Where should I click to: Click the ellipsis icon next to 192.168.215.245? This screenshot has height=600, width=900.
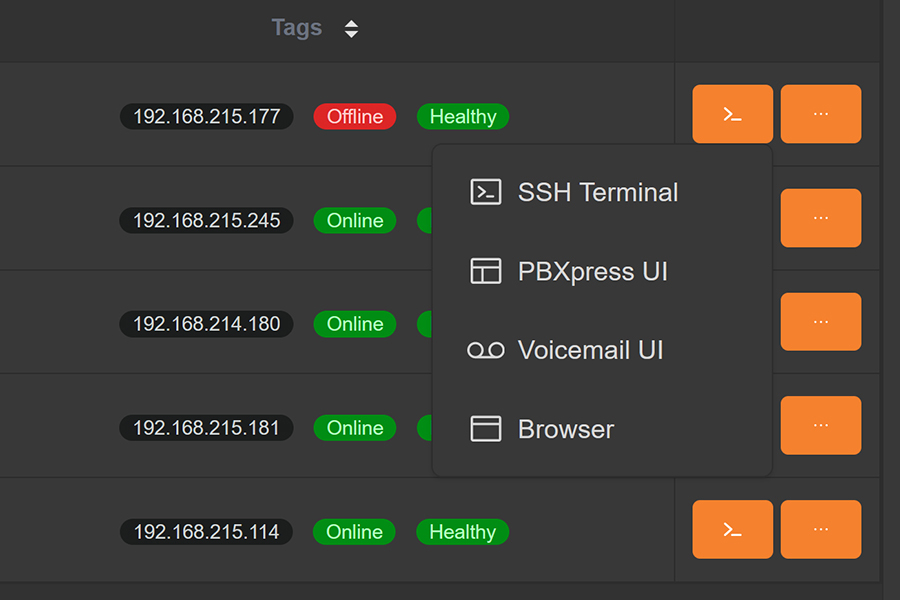[x=820, y=217]
